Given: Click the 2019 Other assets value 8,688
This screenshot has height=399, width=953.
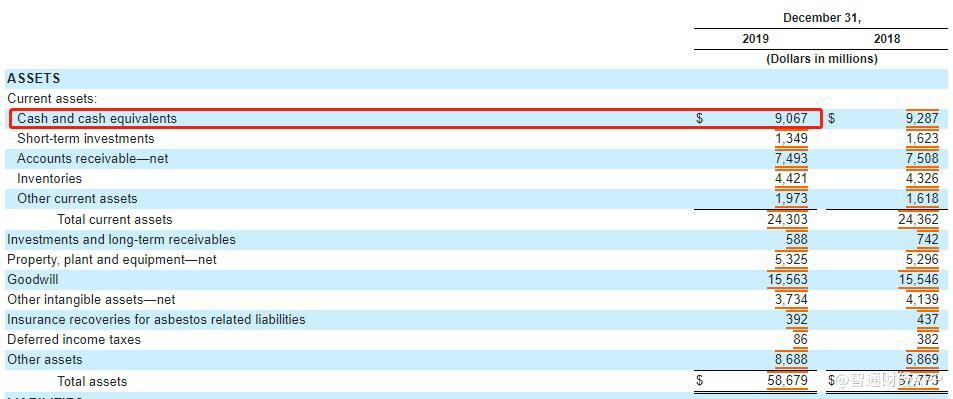Looking at the screenshot, I should pyautogui.click(x=791, y=359).
